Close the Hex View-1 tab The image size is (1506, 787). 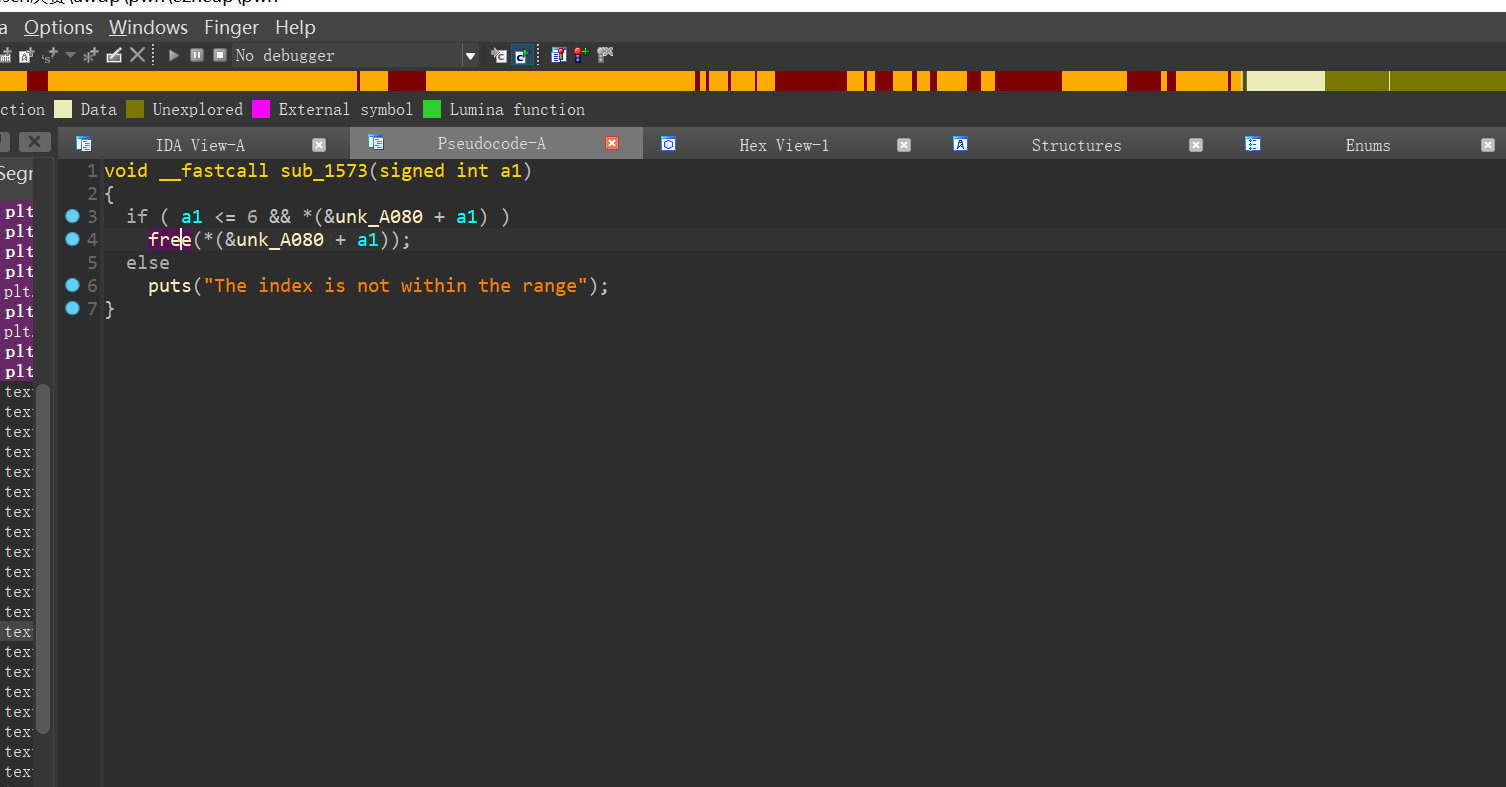click(904, 145)
